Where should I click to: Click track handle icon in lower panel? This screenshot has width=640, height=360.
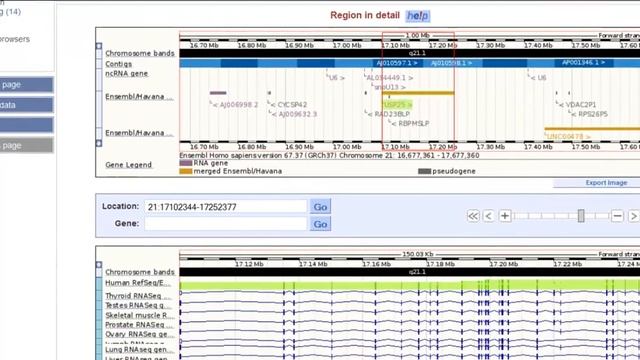click(99, 264)
